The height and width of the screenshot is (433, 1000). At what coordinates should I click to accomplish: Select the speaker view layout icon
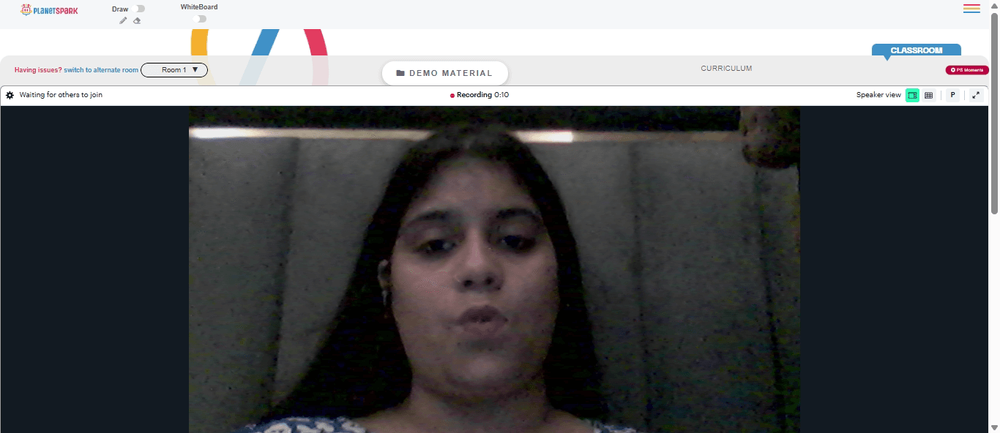coord(913,95)
